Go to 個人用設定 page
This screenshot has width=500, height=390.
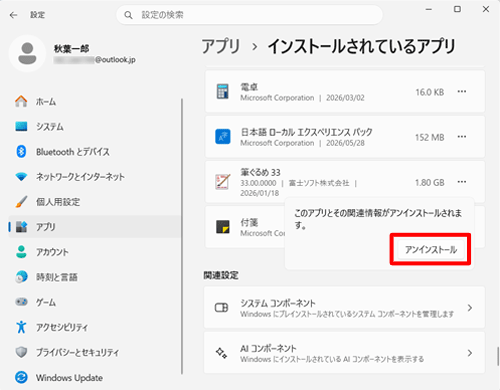95,202
